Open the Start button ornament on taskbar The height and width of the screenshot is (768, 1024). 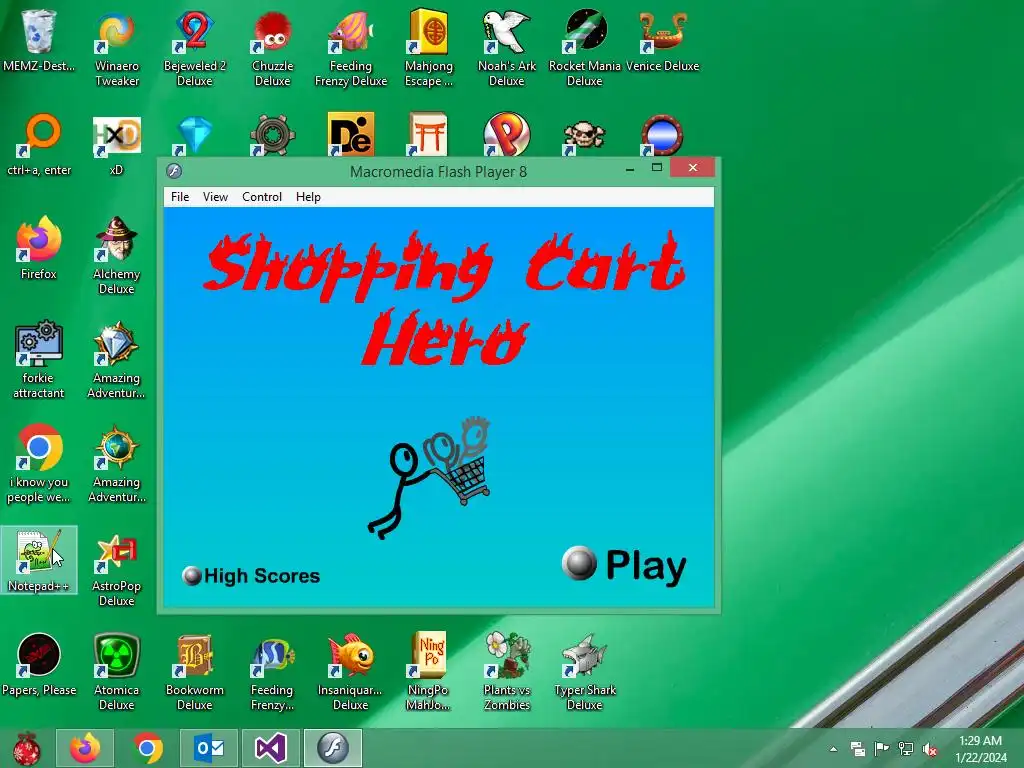click(26, 748)
